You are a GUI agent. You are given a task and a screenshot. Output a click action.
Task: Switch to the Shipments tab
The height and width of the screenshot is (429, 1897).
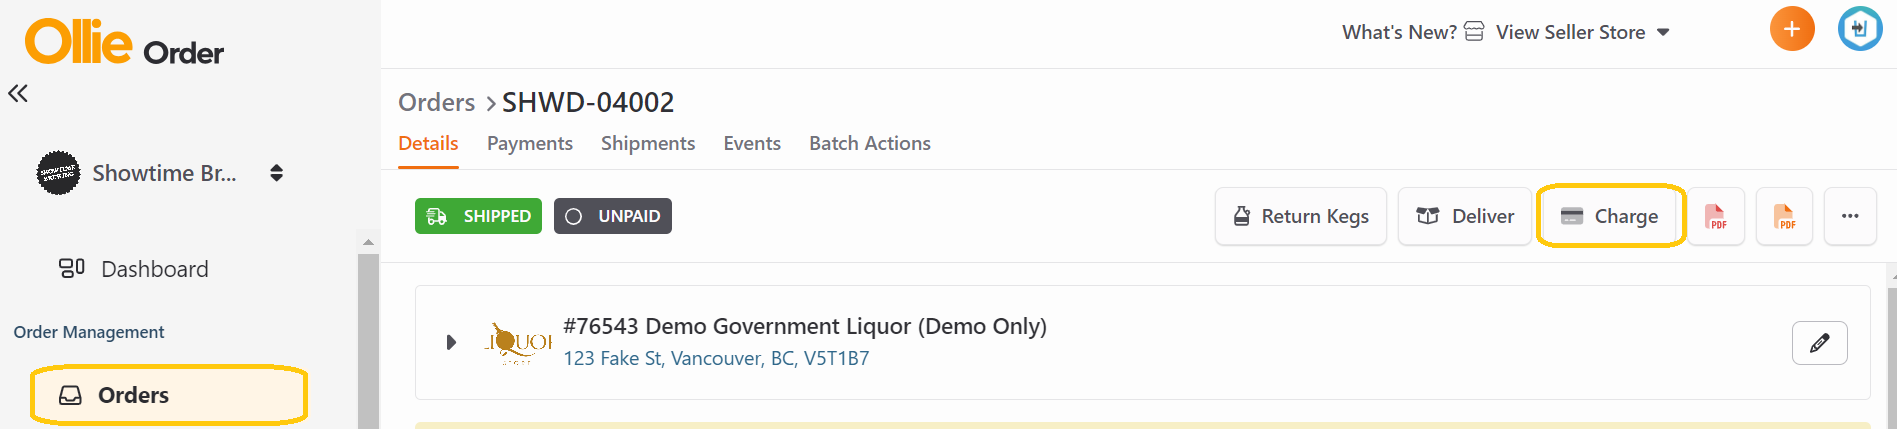point(647,143)
